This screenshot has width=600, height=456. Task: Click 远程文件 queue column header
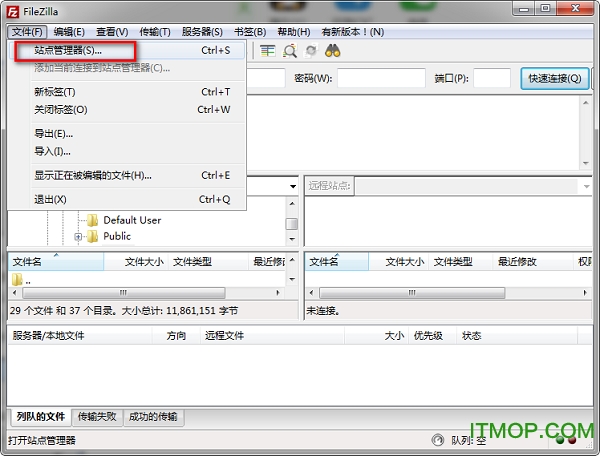click(x=272, y=336)
